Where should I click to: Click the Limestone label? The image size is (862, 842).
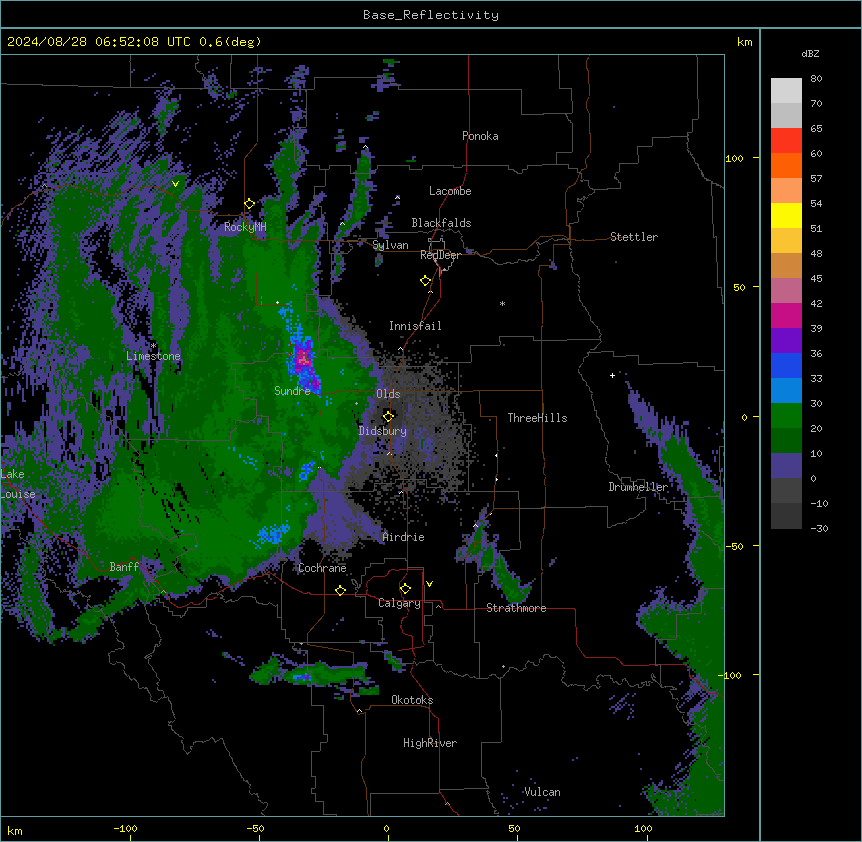153,356
